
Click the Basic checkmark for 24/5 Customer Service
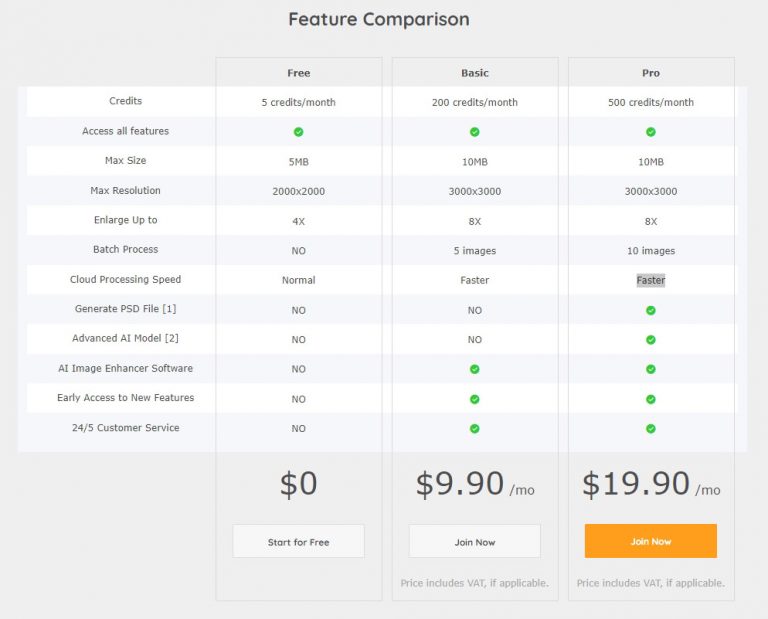tap(475, 429)
